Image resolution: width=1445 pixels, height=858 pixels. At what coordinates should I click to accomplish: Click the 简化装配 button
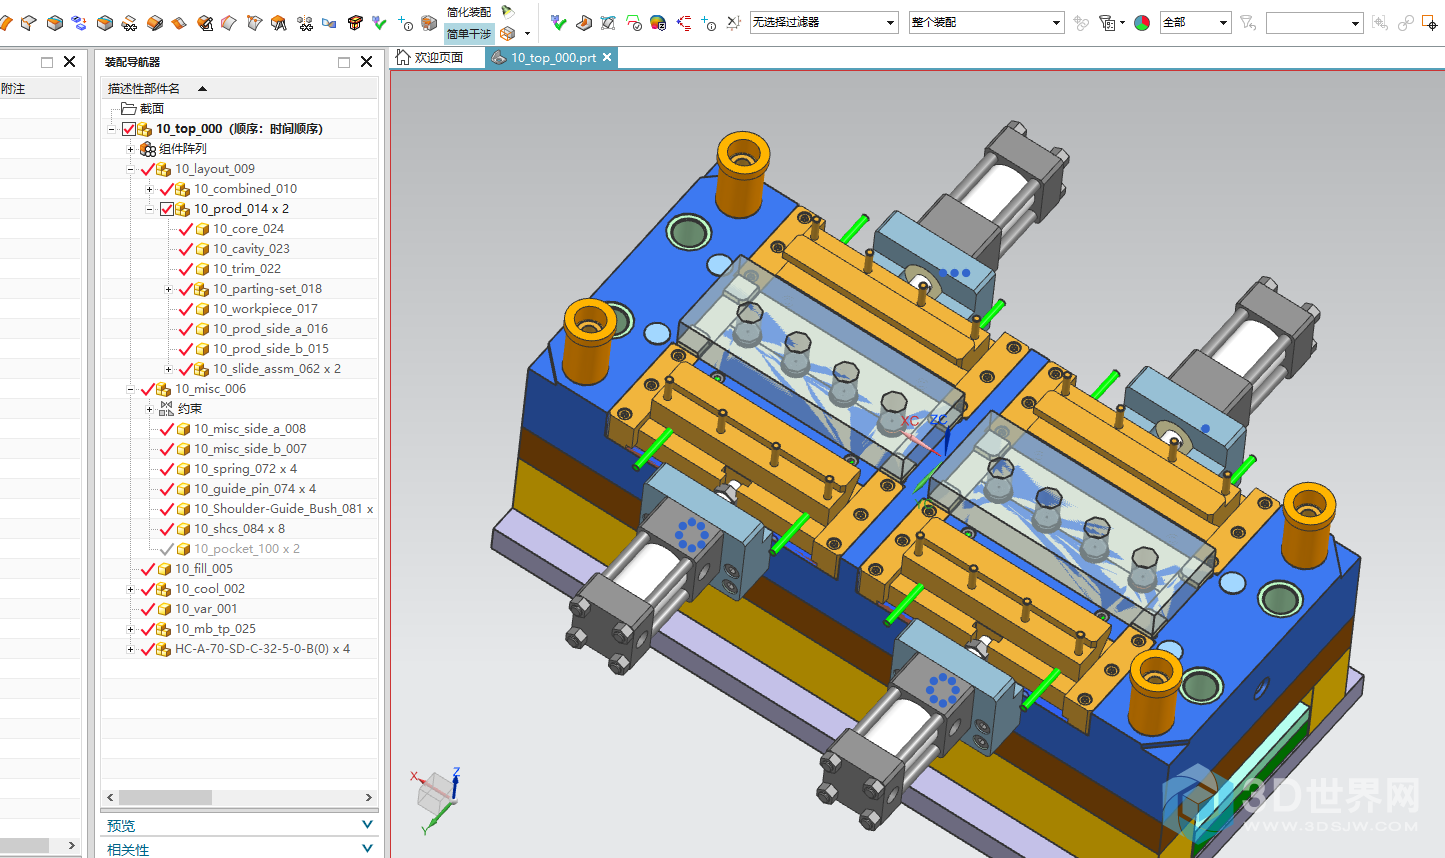point(469,11)
